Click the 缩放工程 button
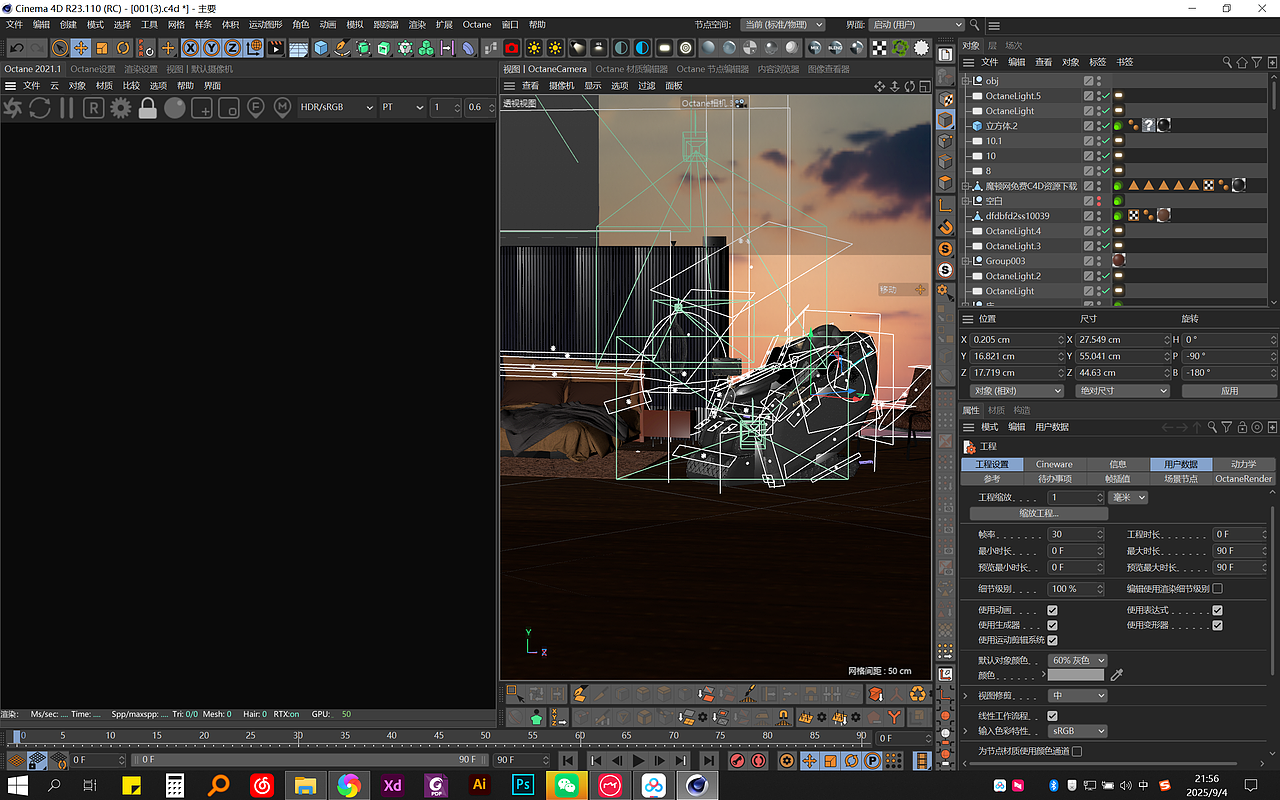Viewport: 1280px width, 800px height. (x=1039, y=513)
